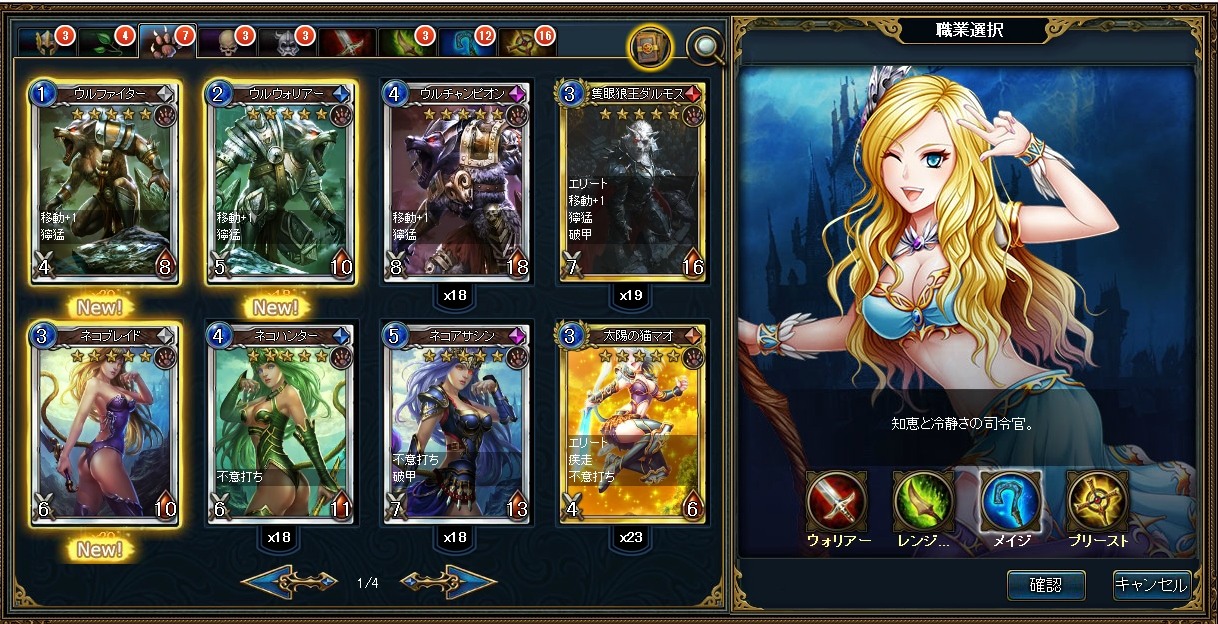
Task: Open the blue staff mage card tab
Action: point(467,41)
